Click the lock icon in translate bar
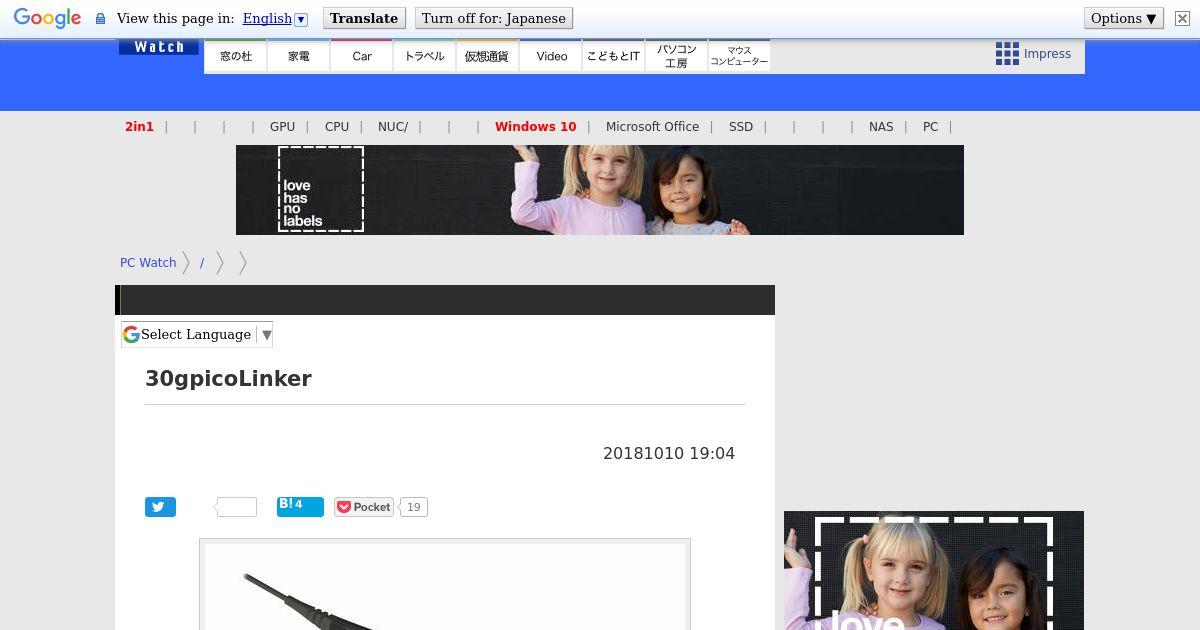The width and height of the screenshot is (1200, 630). pos(100,19)
